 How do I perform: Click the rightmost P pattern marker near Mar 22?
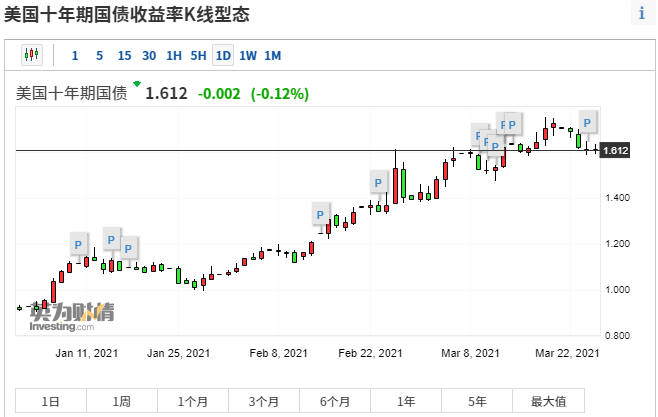pyautogui.click(x=587, y=122)
